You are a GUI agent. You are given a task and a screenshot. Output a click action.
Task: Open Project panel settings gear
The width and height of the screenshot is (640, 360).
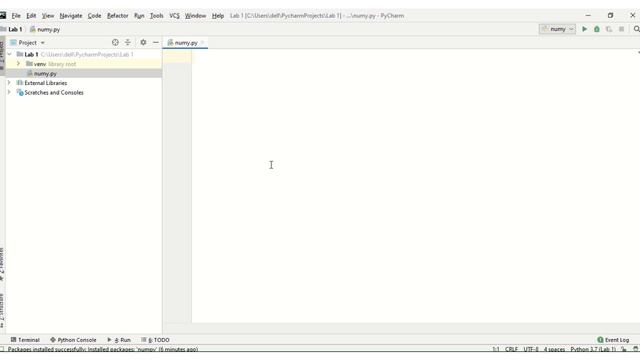[143, 42]
